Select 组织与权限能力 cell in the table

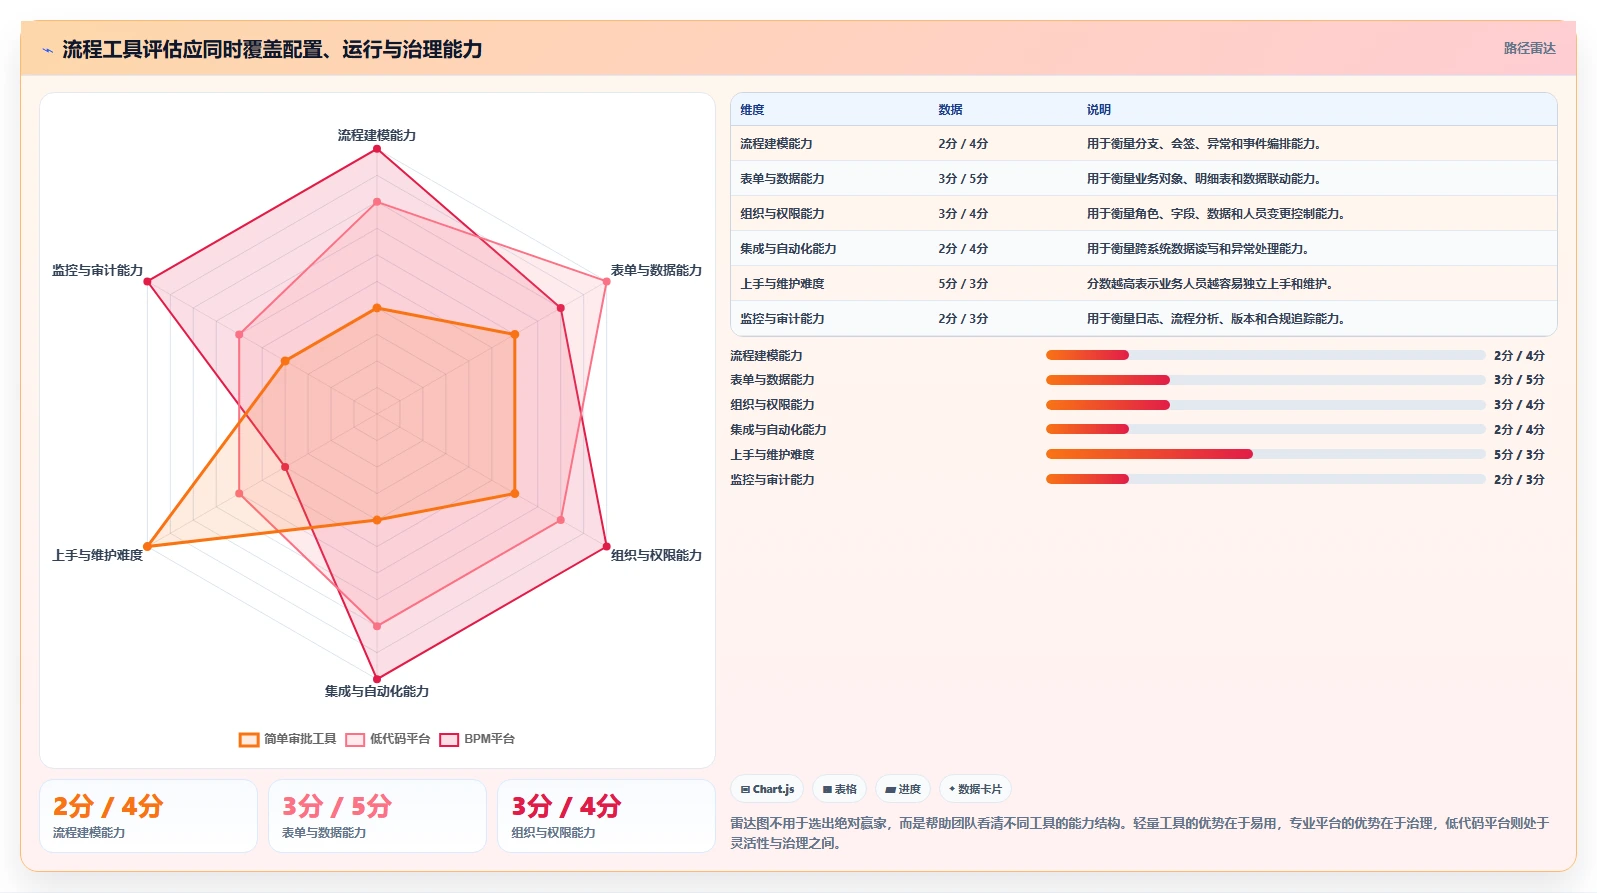(x=782, y=214)
